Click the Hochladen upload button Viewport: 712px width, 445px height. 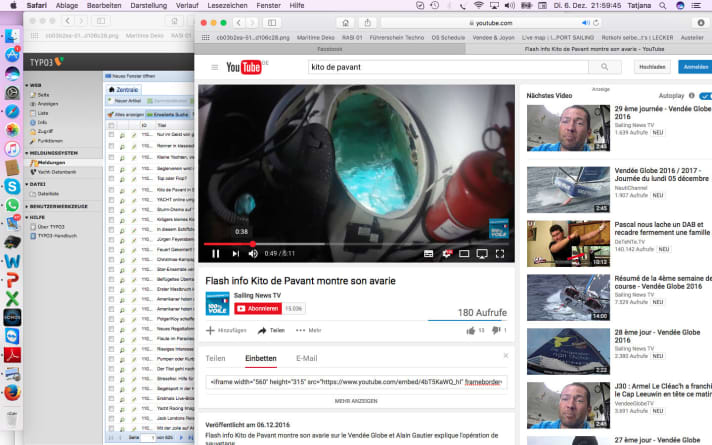pyautogui.click(x=652, y=67)
